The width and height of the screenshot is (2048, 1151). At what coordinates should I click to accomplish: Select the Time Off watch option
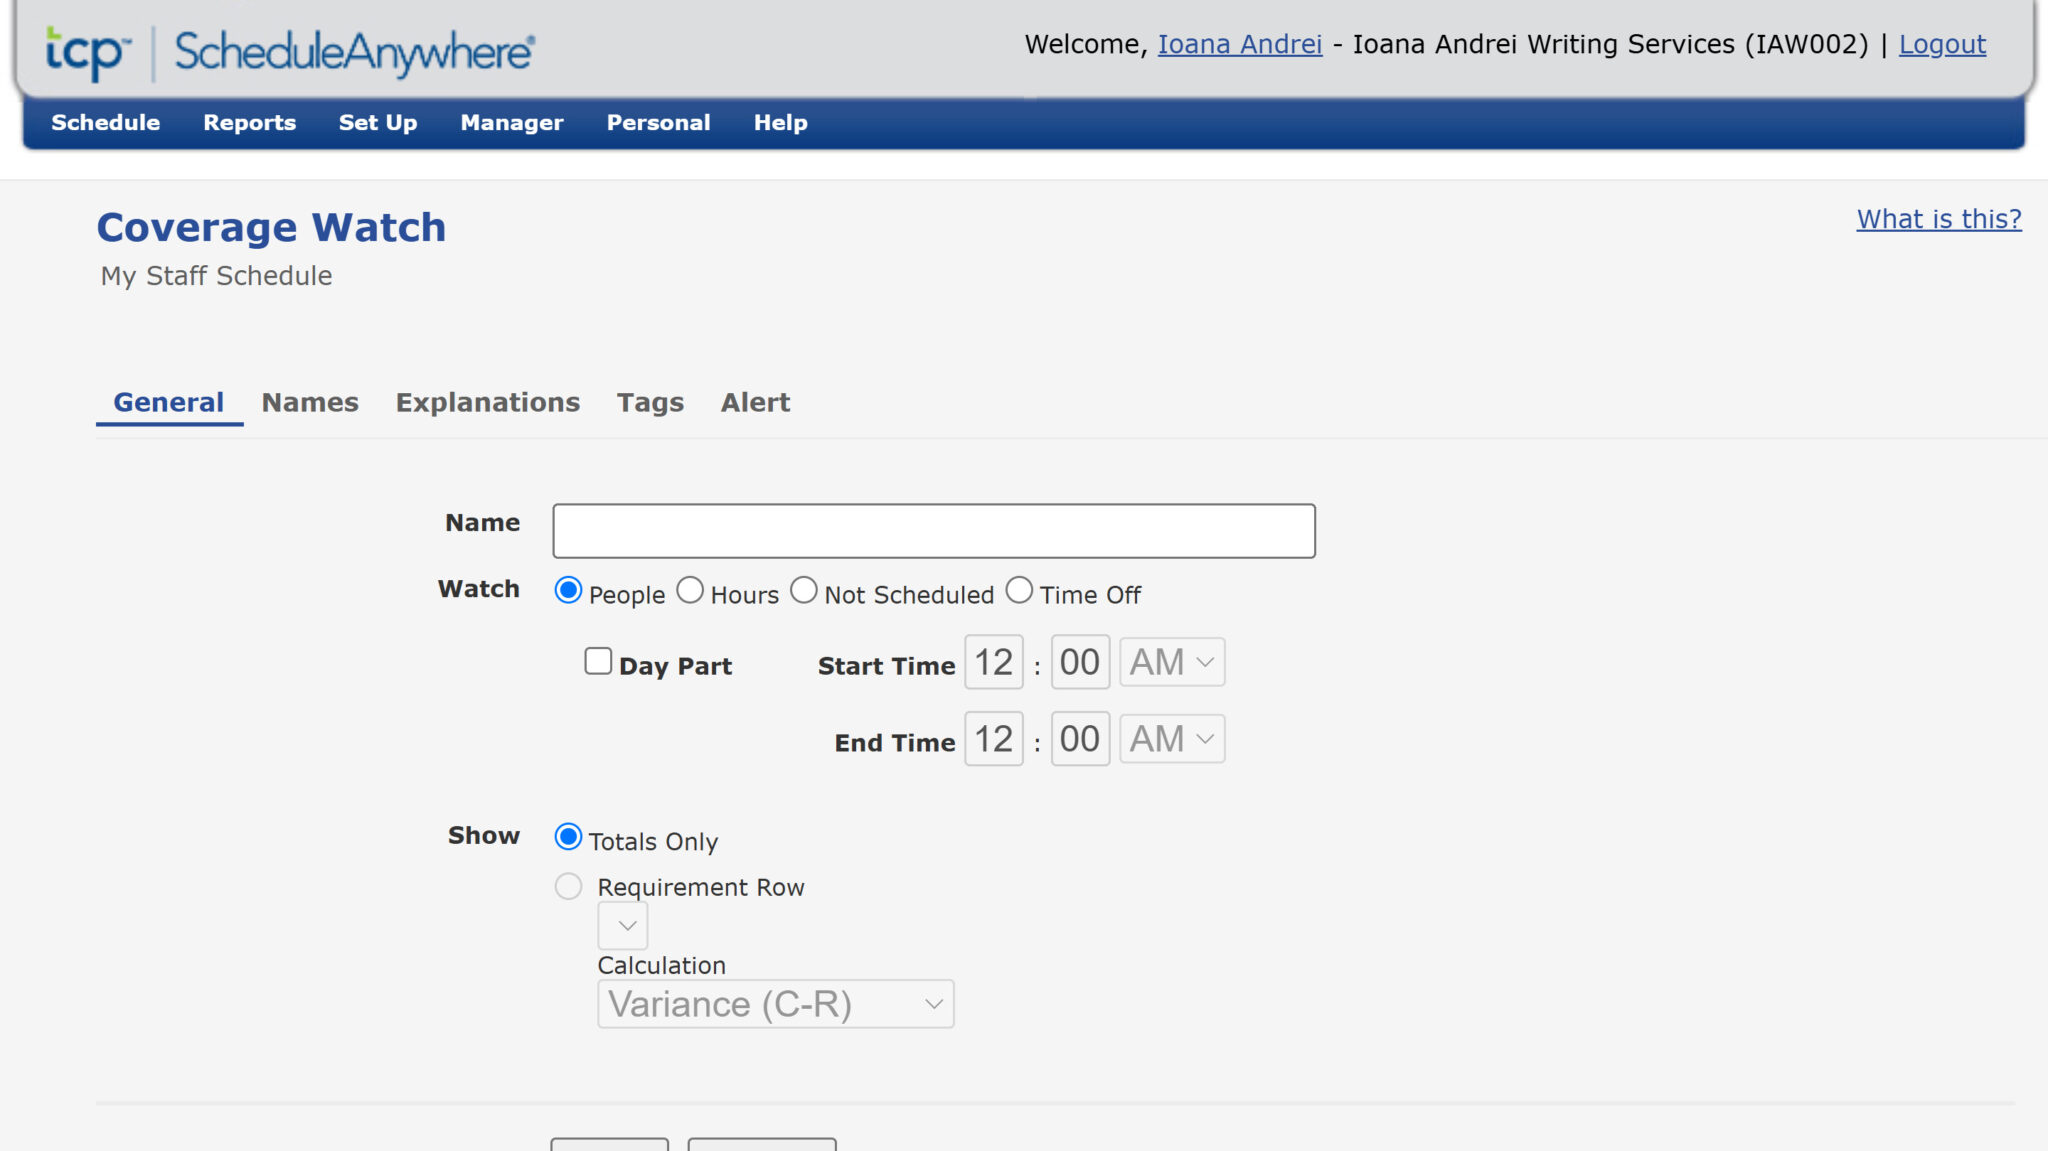point(1019,590)
